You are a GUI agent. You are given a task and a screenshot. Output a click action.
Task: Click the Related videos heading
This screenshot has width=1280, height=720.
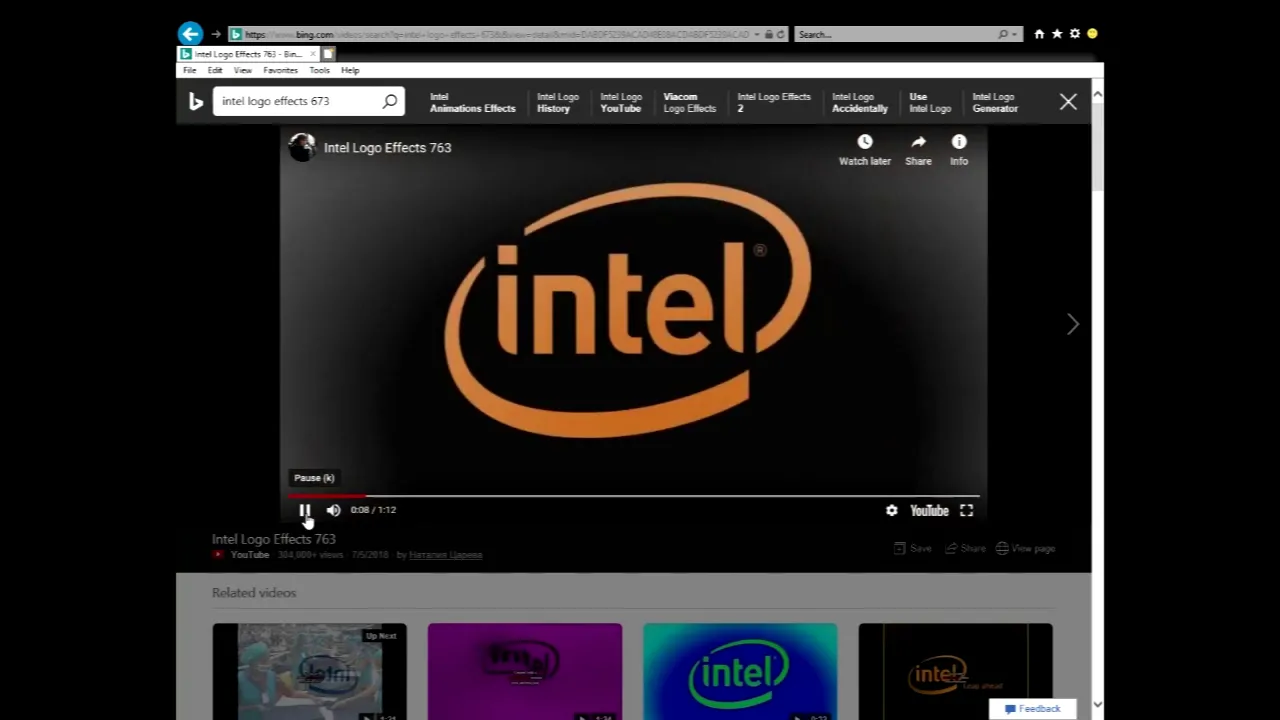coord(254,593)
